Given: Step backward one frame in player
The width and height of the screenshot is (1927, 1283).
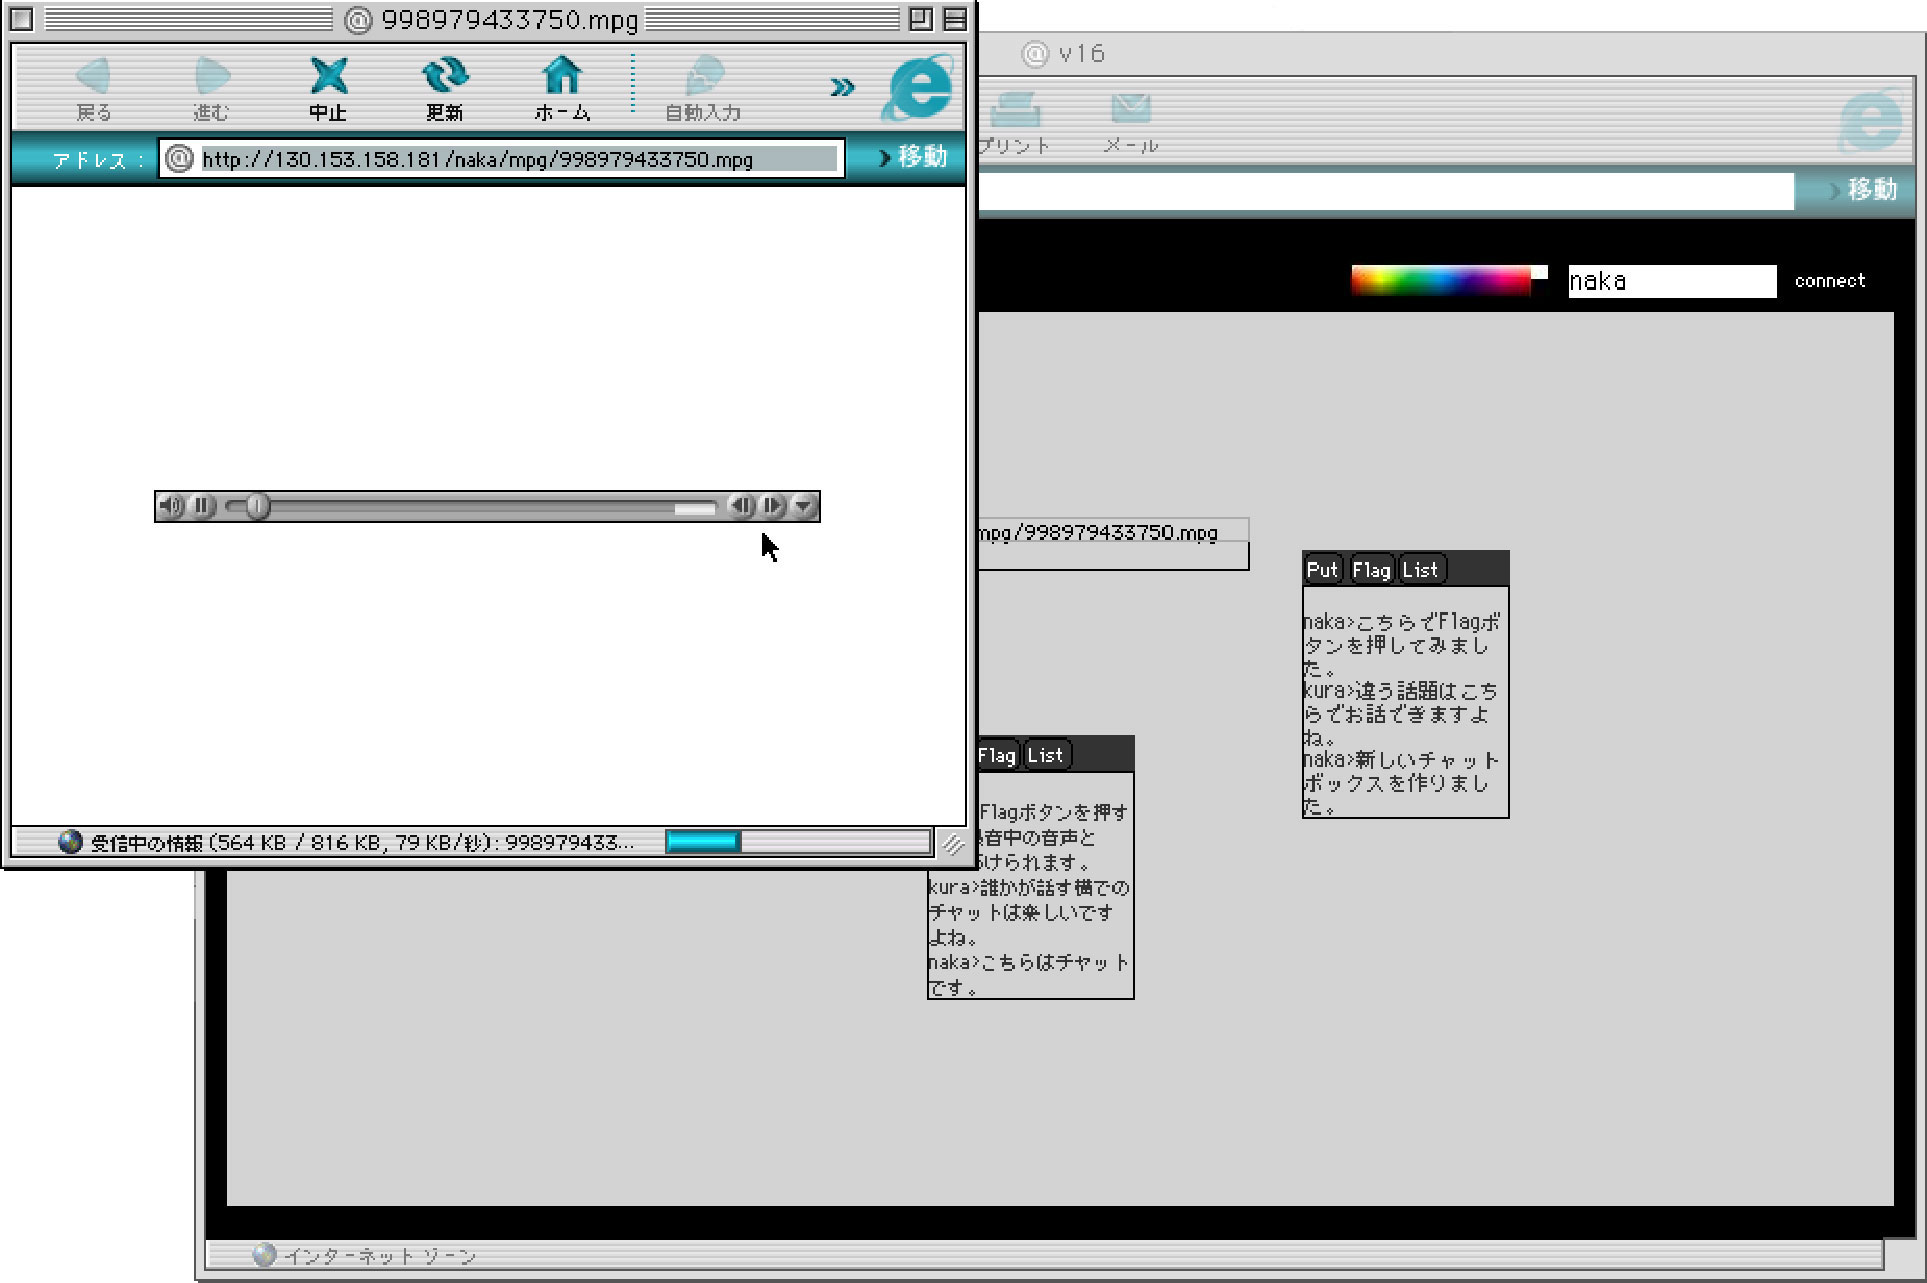Looking at the screenshot, I should point(741,507).
